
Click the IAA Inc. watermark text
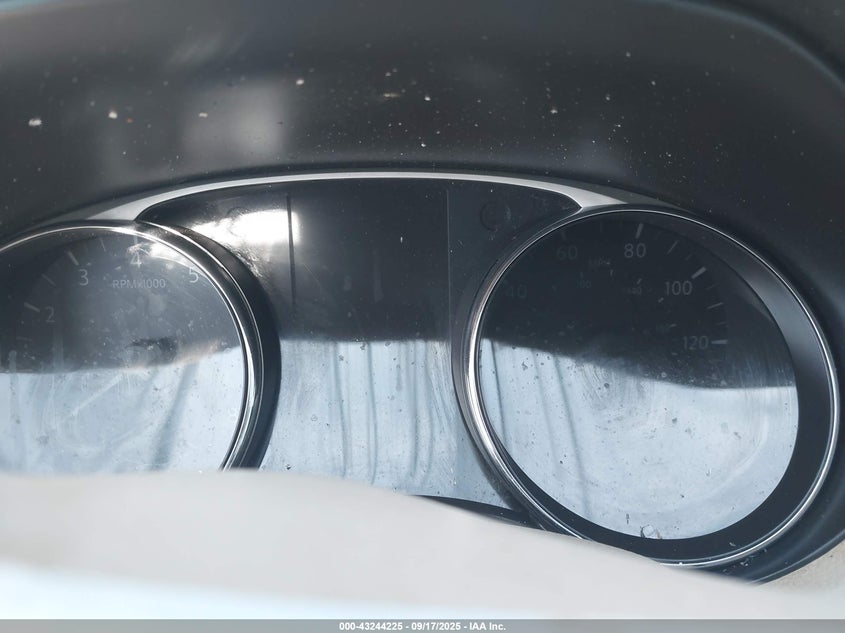[x=483, y=627]
